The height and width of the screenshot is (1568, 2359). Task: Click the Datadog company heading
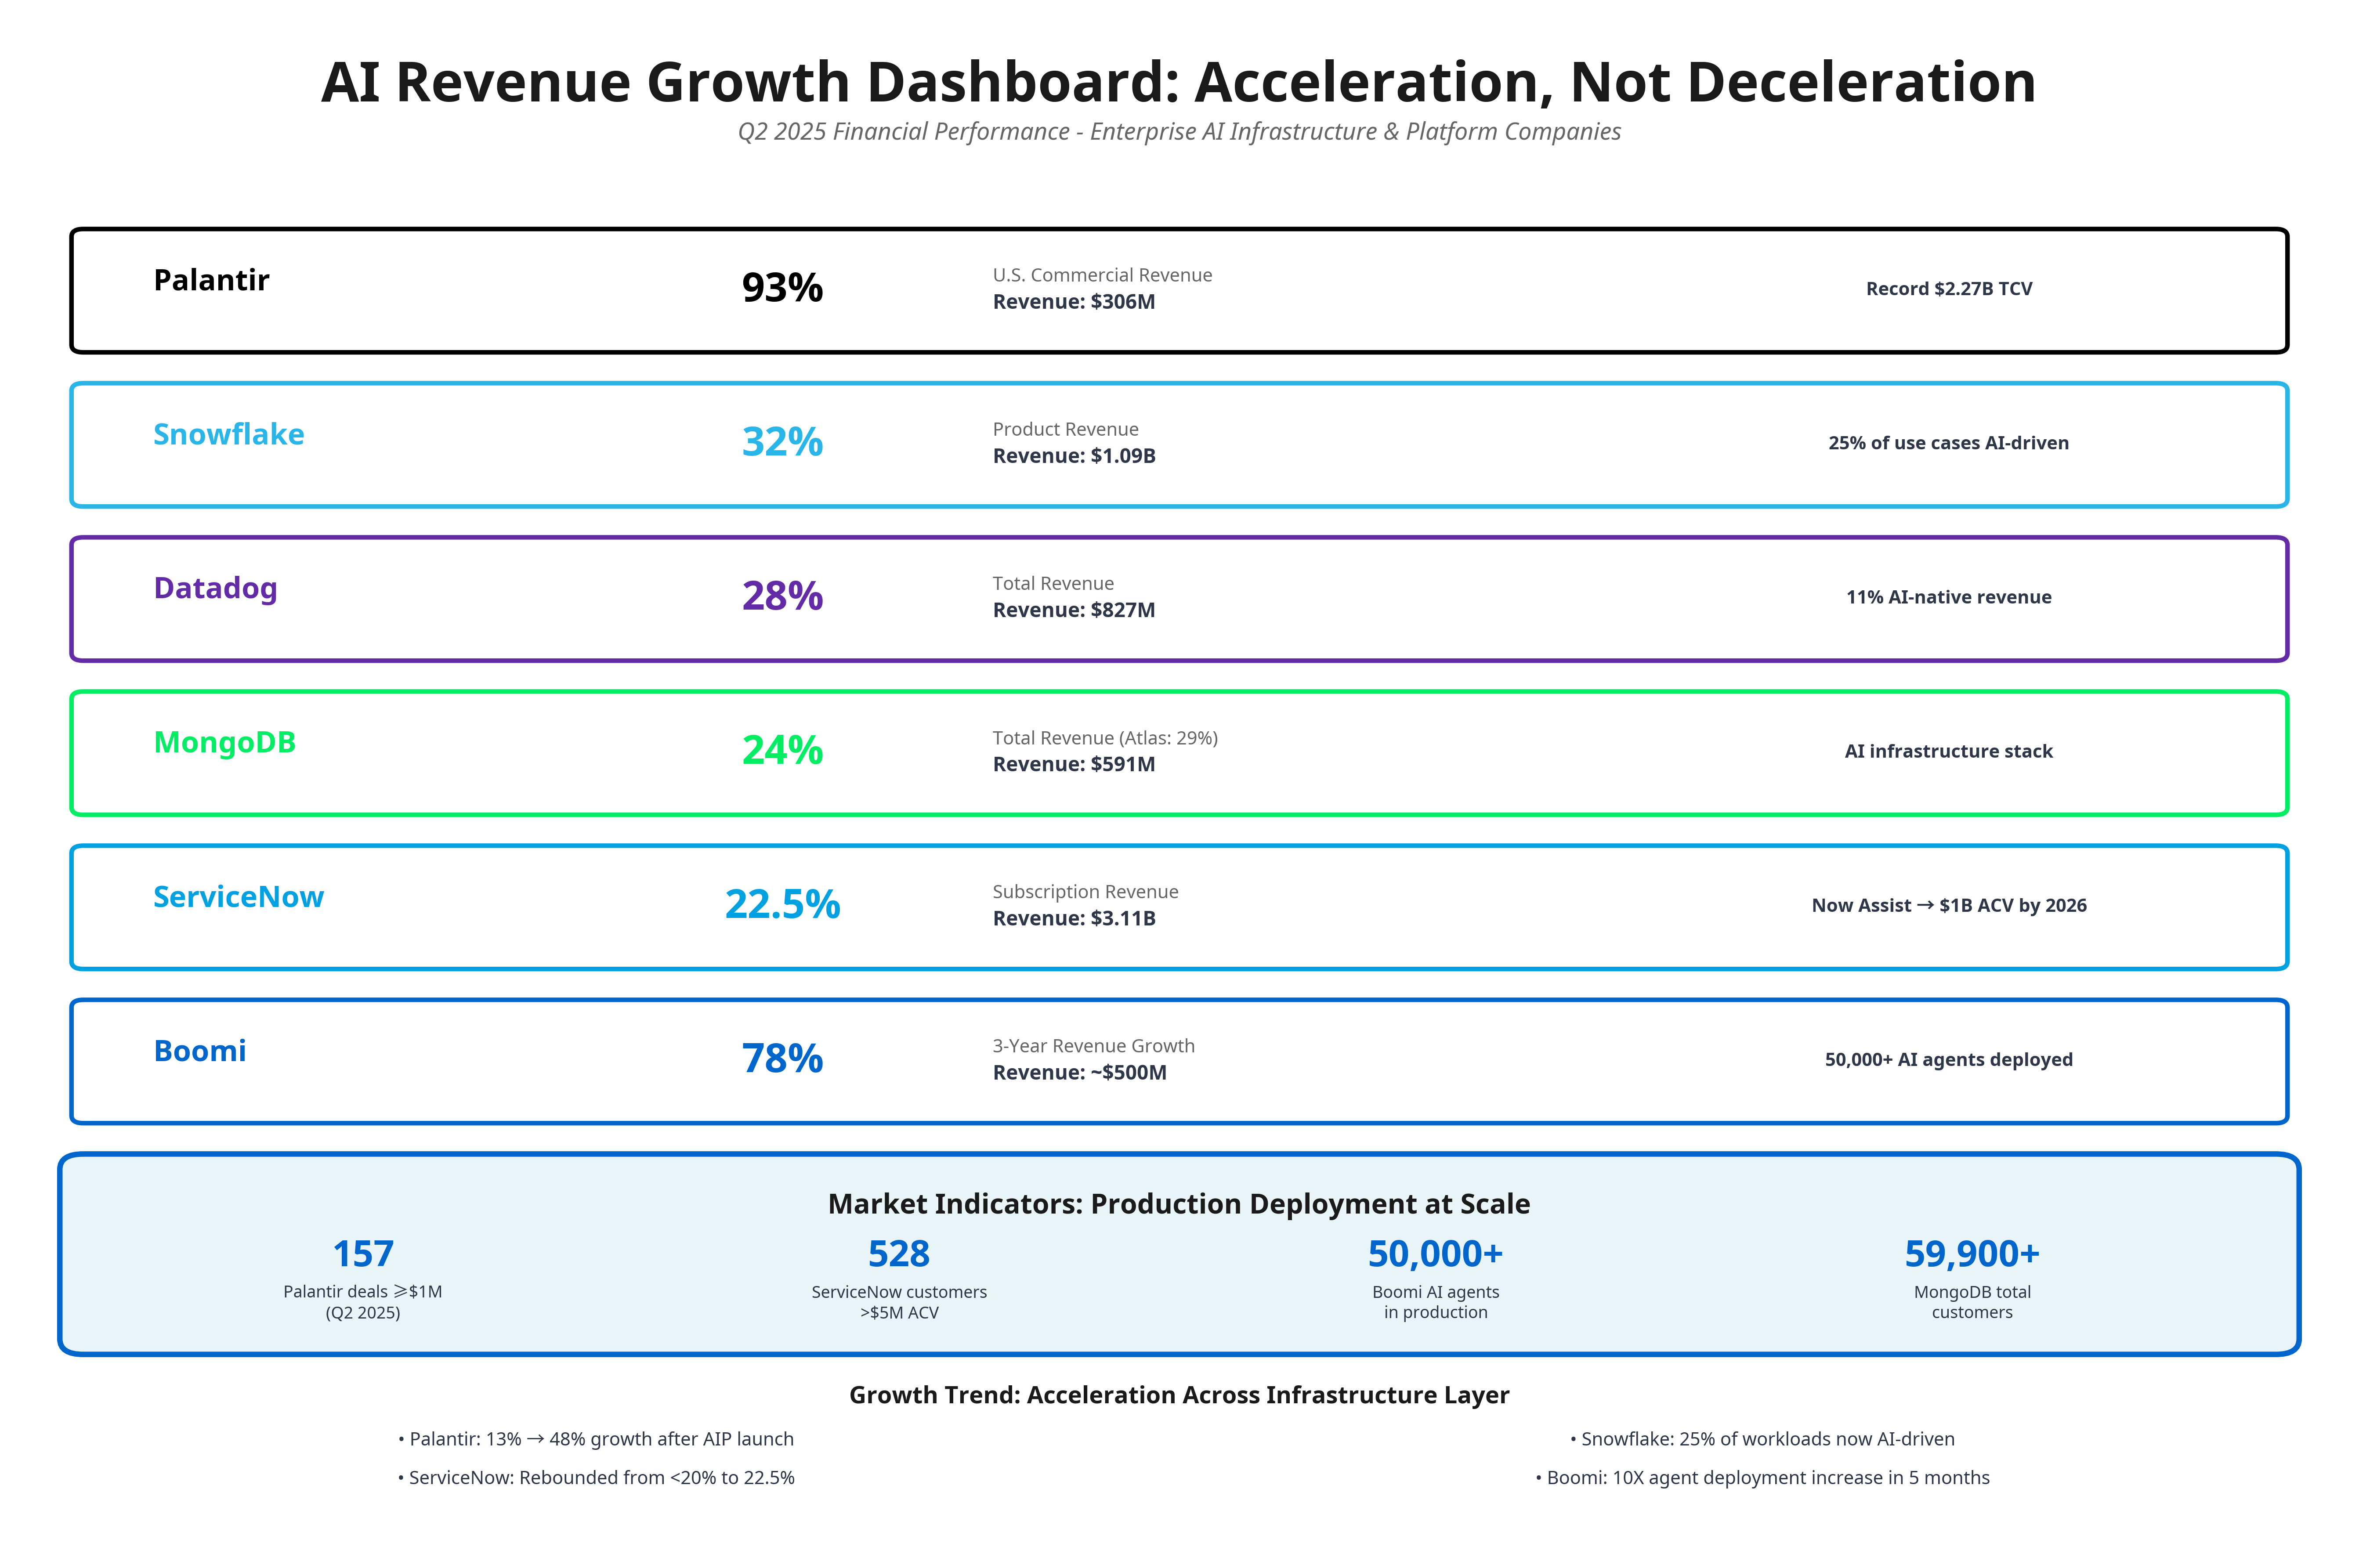click(215, 588)
